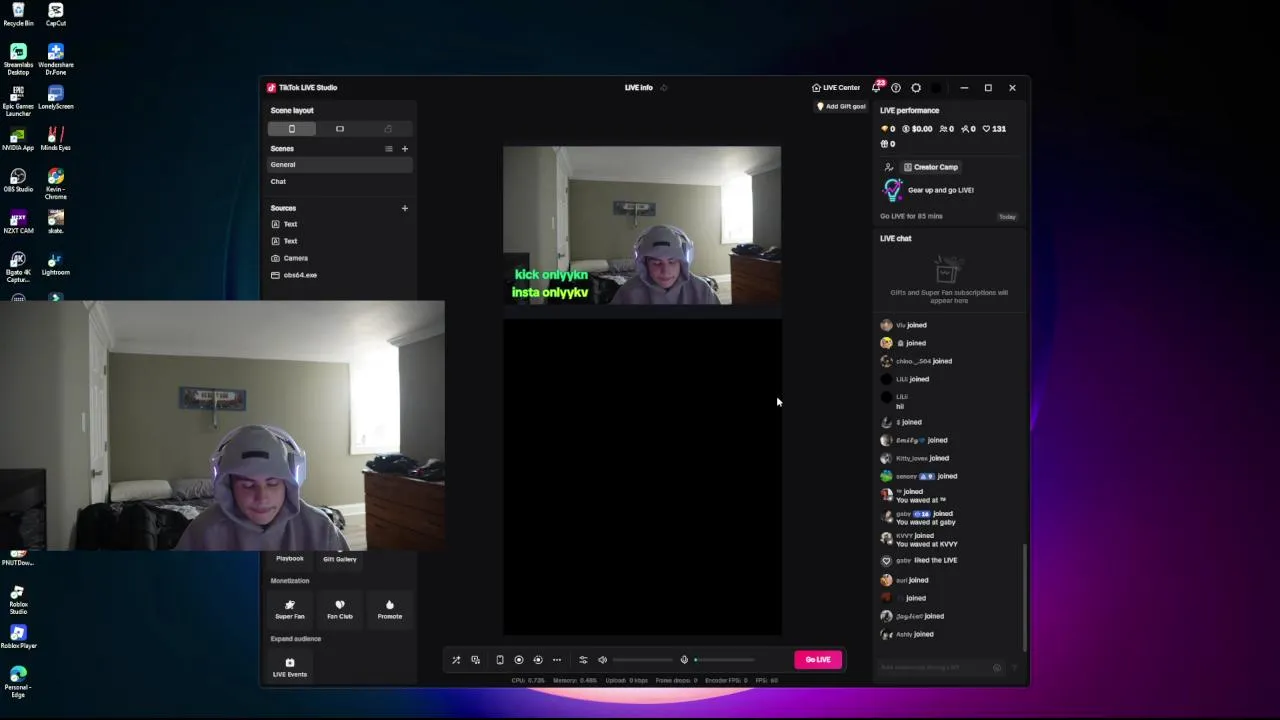Open Roblox Studio desktop icon
1280x720 pixels.
click(18, 600)
